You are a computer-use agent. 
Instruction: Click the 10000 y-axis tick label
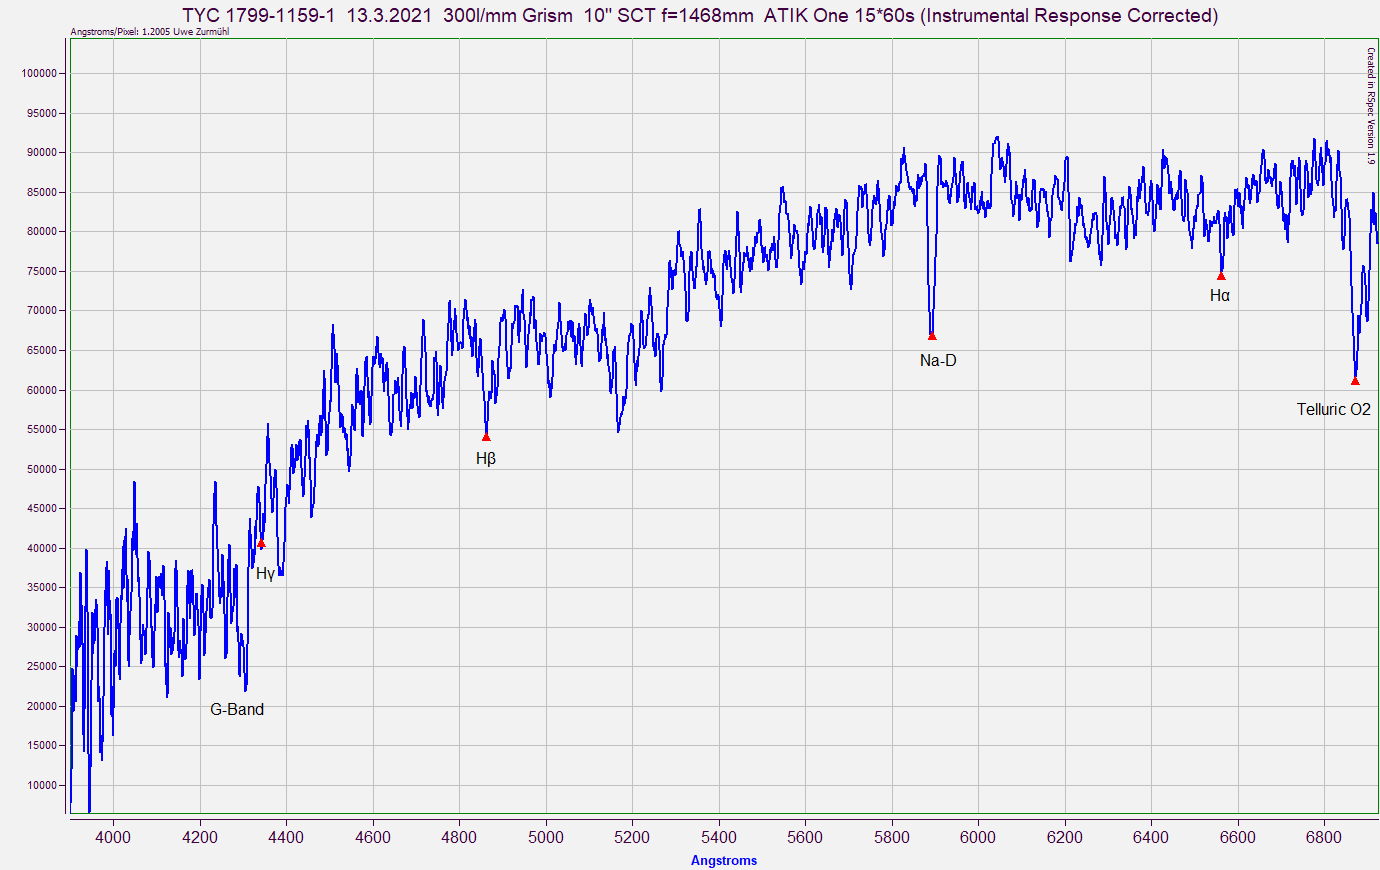pyautogui.click(x=42, y=785)
